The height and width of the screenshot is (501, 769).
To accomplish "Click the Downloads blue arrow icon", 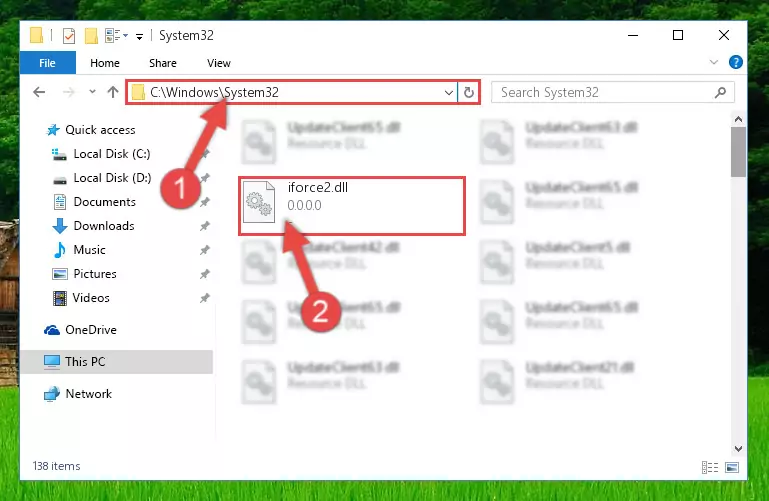I will point(60,226).
